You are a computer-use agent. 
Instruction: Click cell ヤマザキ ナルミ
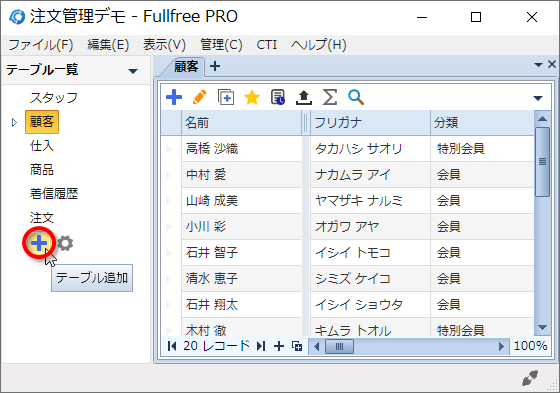click(x=371, y=201)
